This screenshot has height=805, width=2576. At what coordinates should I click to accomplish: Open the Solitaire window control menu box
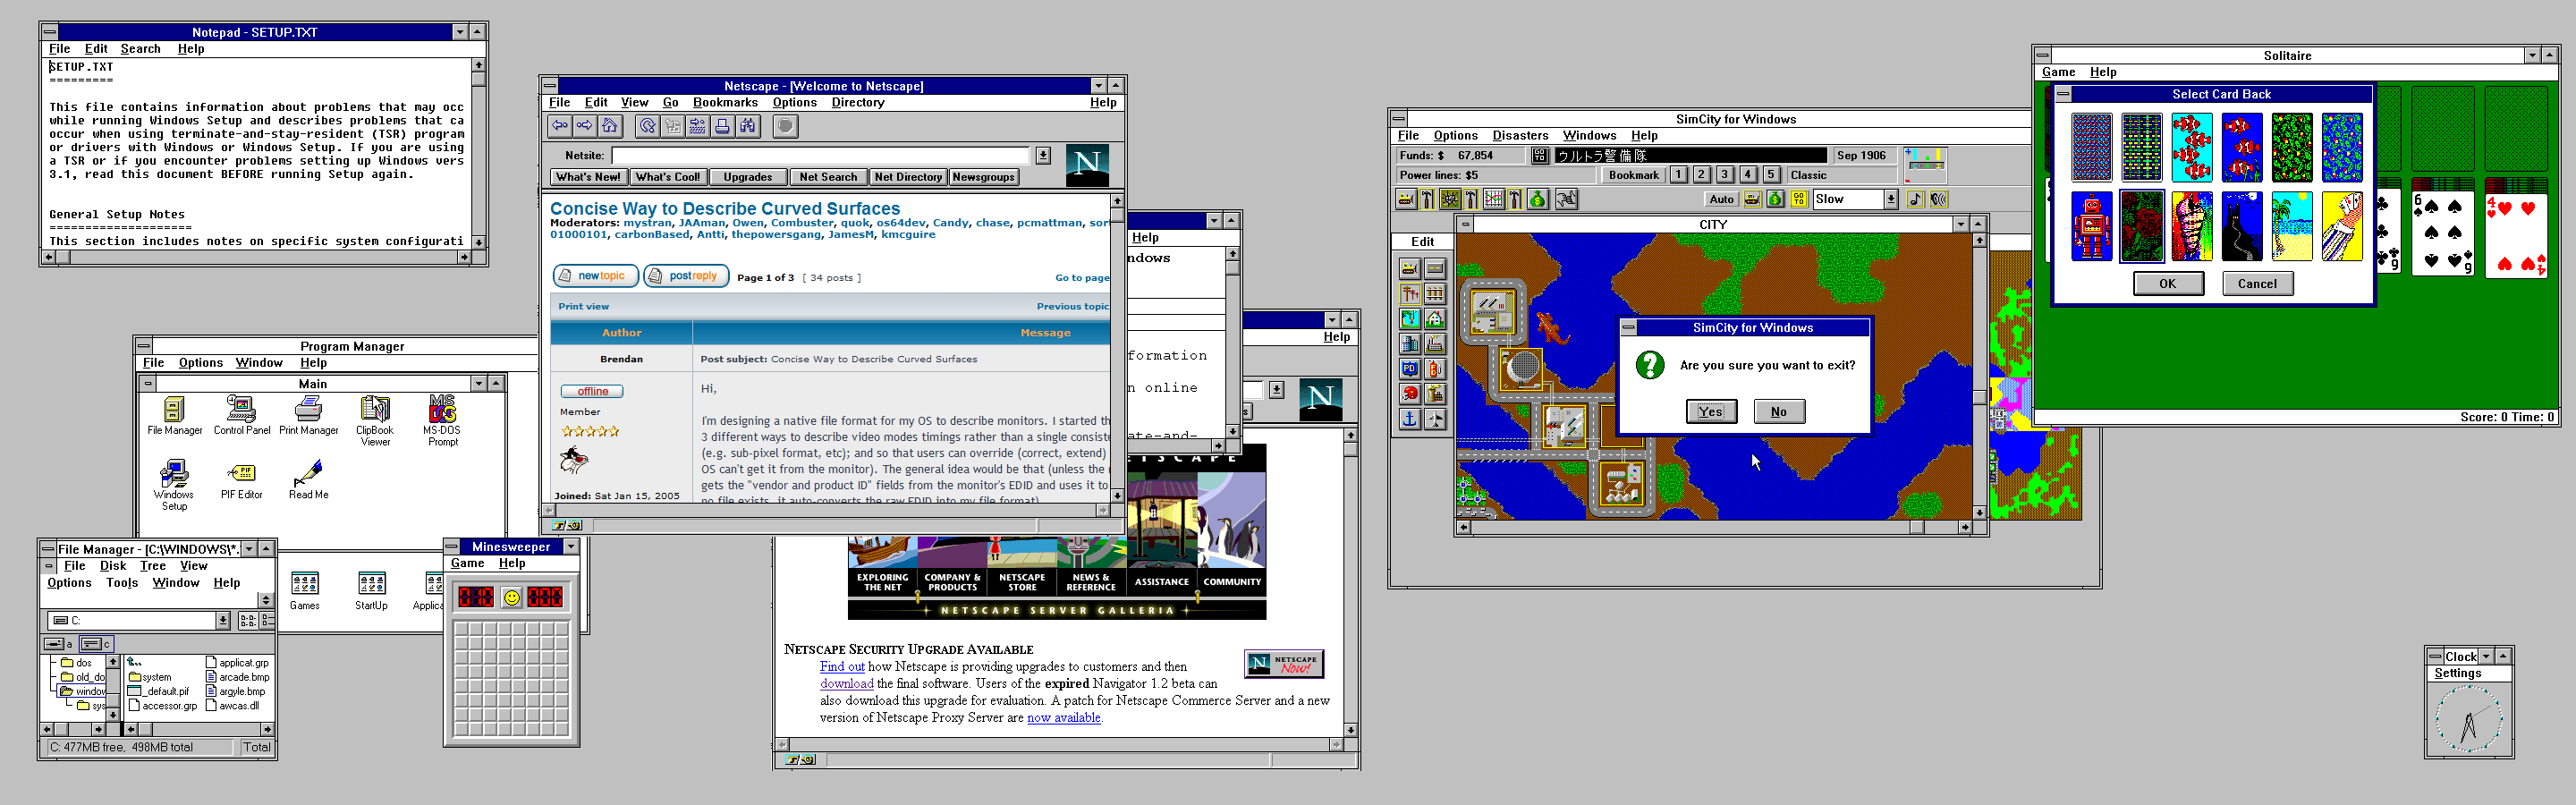[2043, 55]
